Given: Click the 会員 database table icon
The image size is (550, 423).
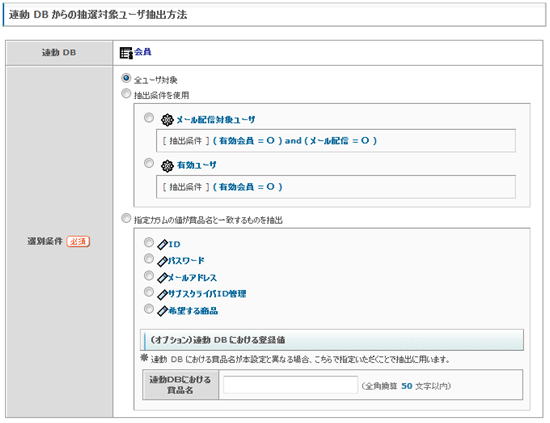Looking at the screenshot, I should point(126,53).
